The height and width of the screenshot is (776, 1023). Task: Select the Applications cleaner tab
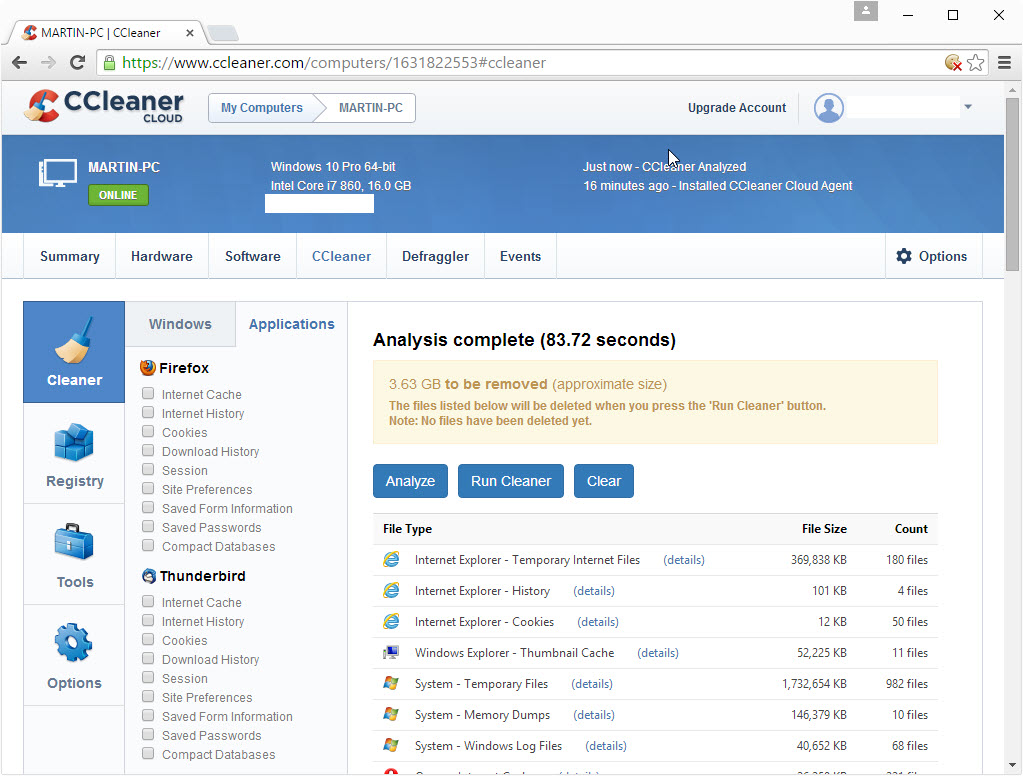pos(292,324)
